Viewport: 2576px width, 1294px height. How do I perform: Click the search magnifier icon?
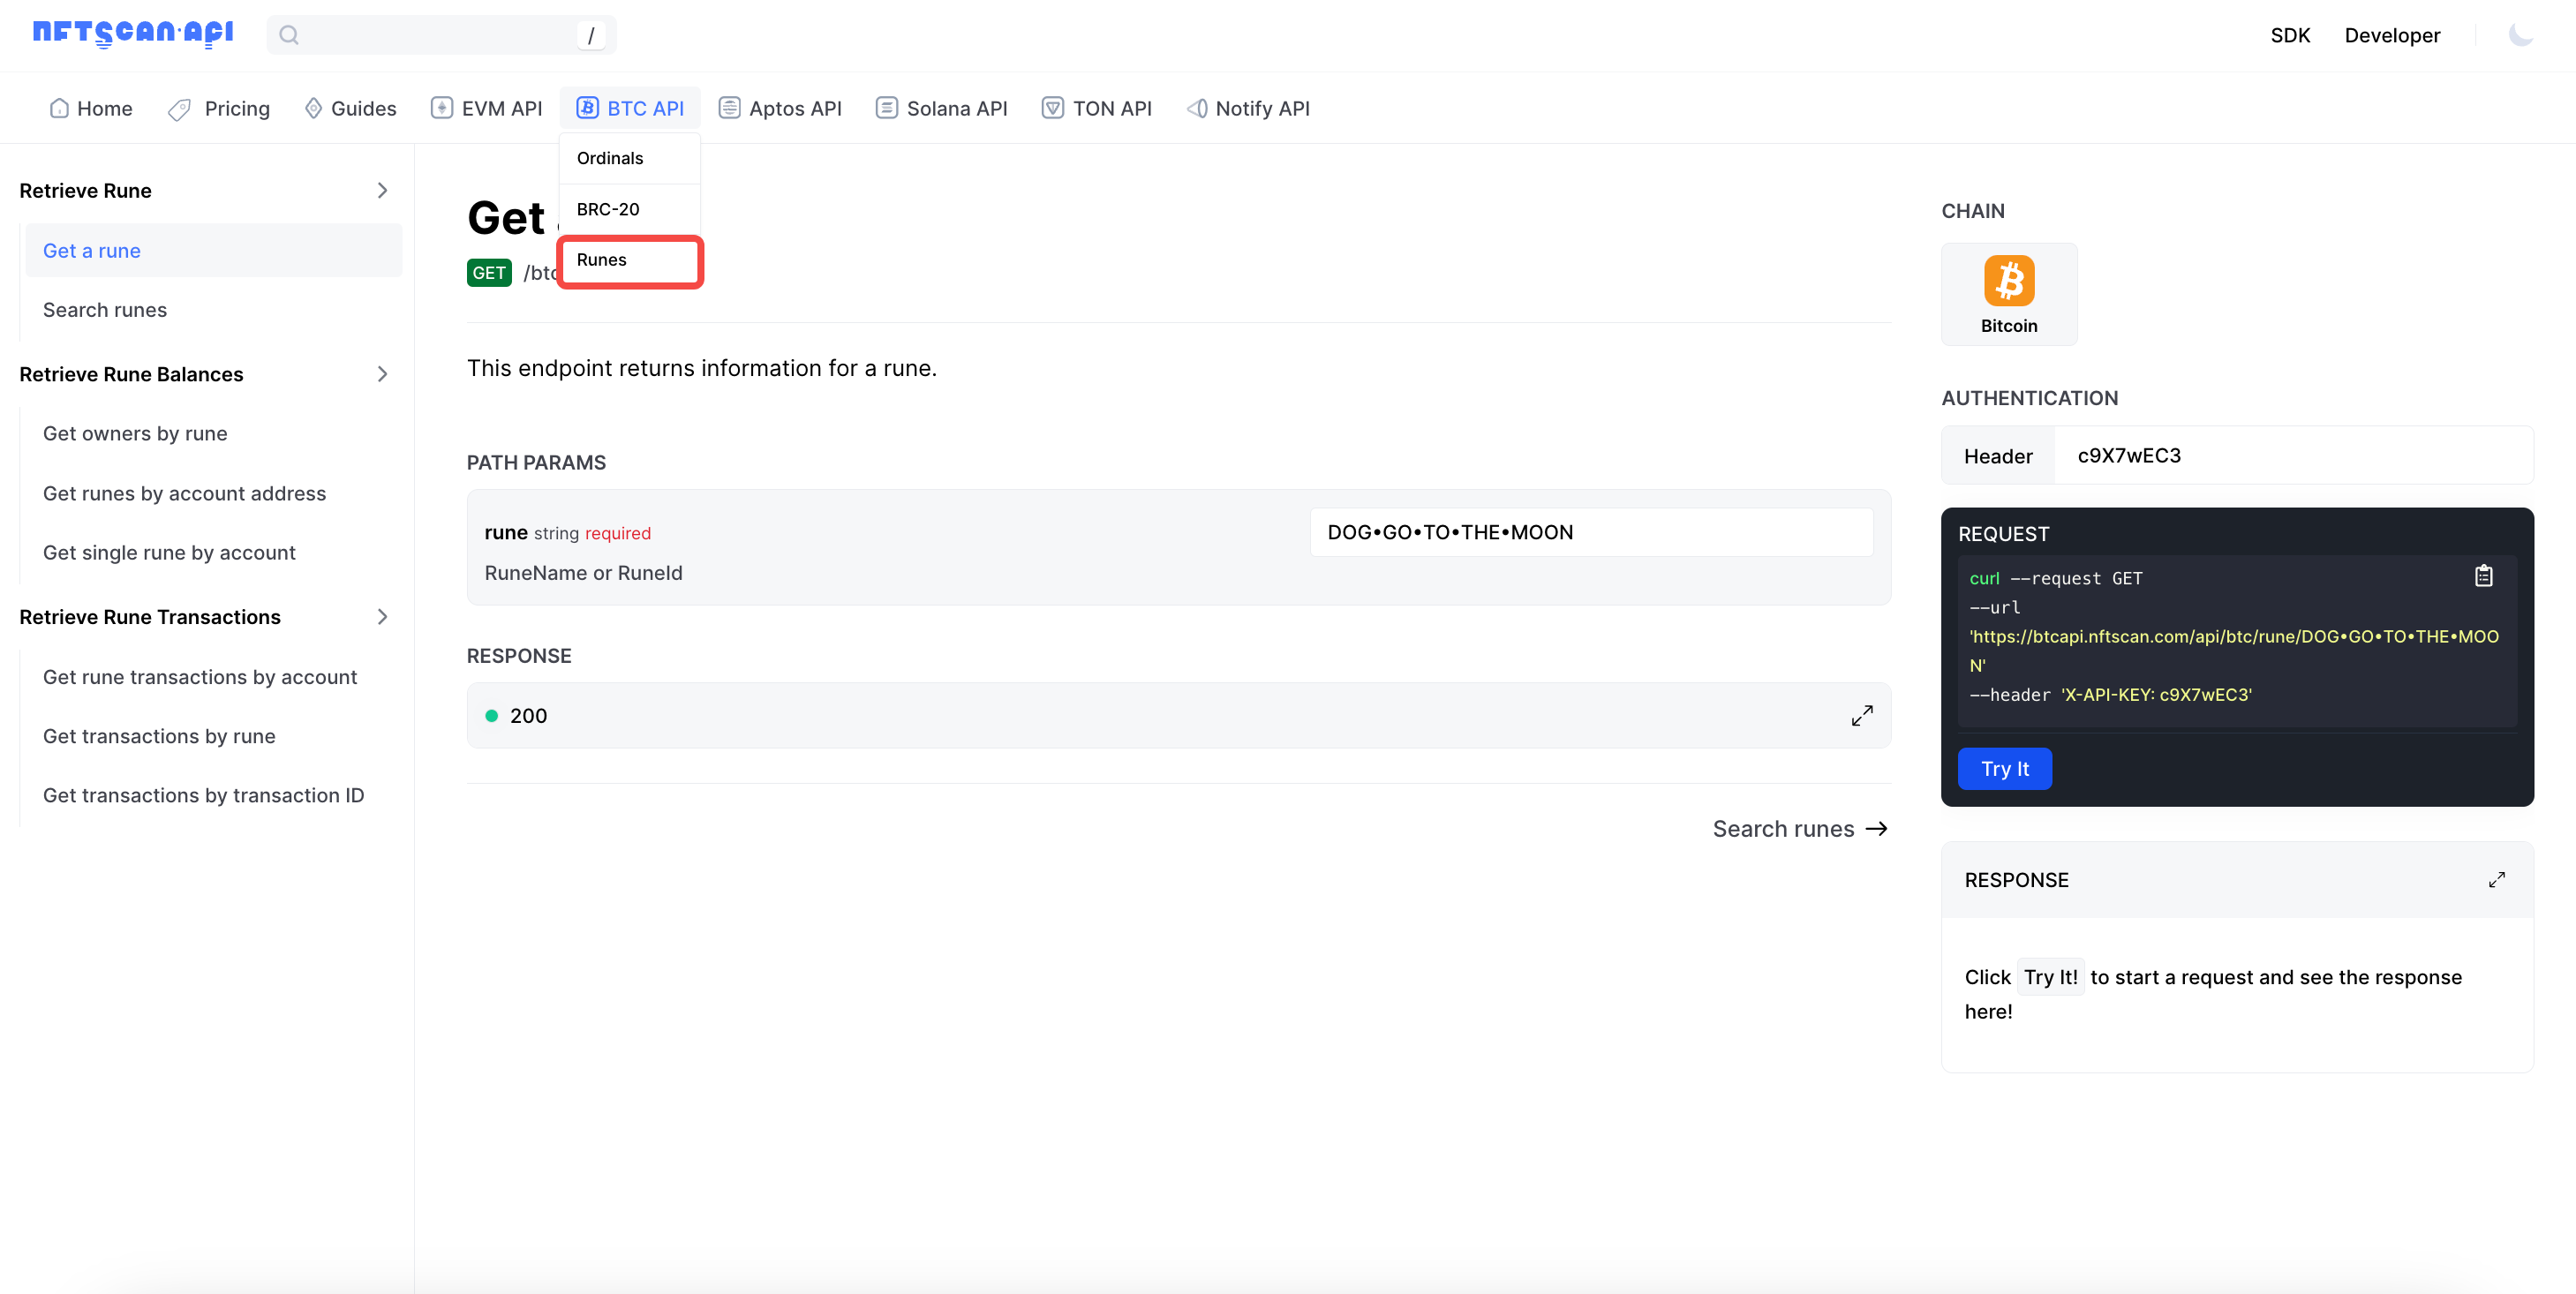click(289, 35)
